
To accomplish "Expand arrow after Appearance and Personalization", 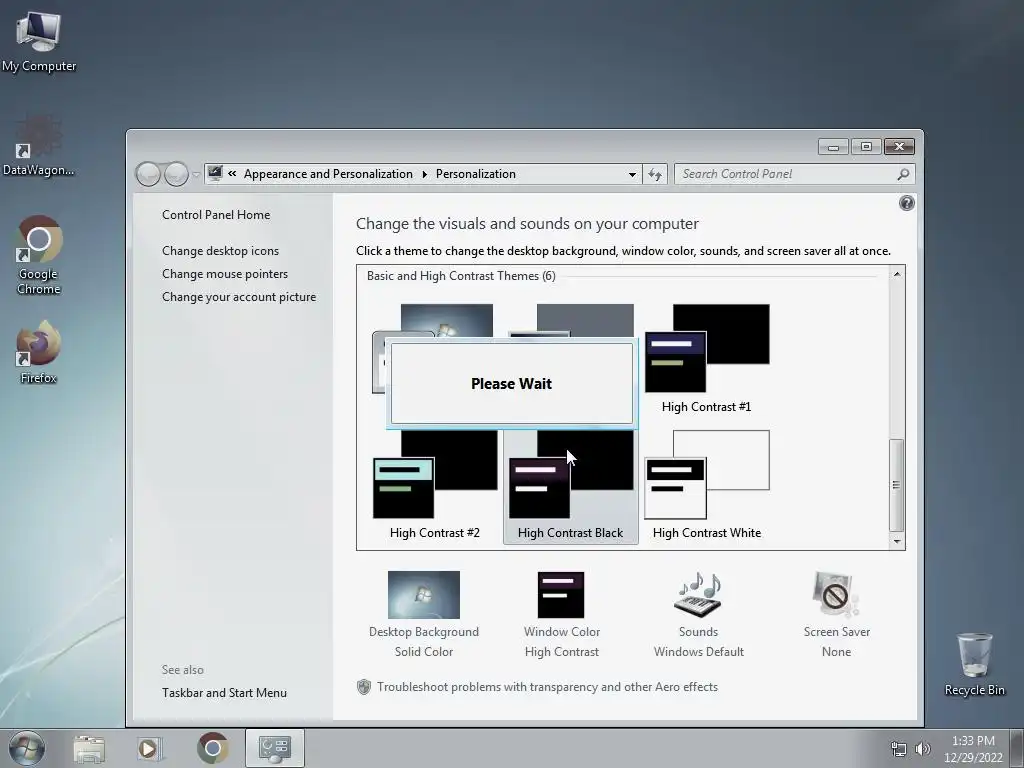I will 424,174.
